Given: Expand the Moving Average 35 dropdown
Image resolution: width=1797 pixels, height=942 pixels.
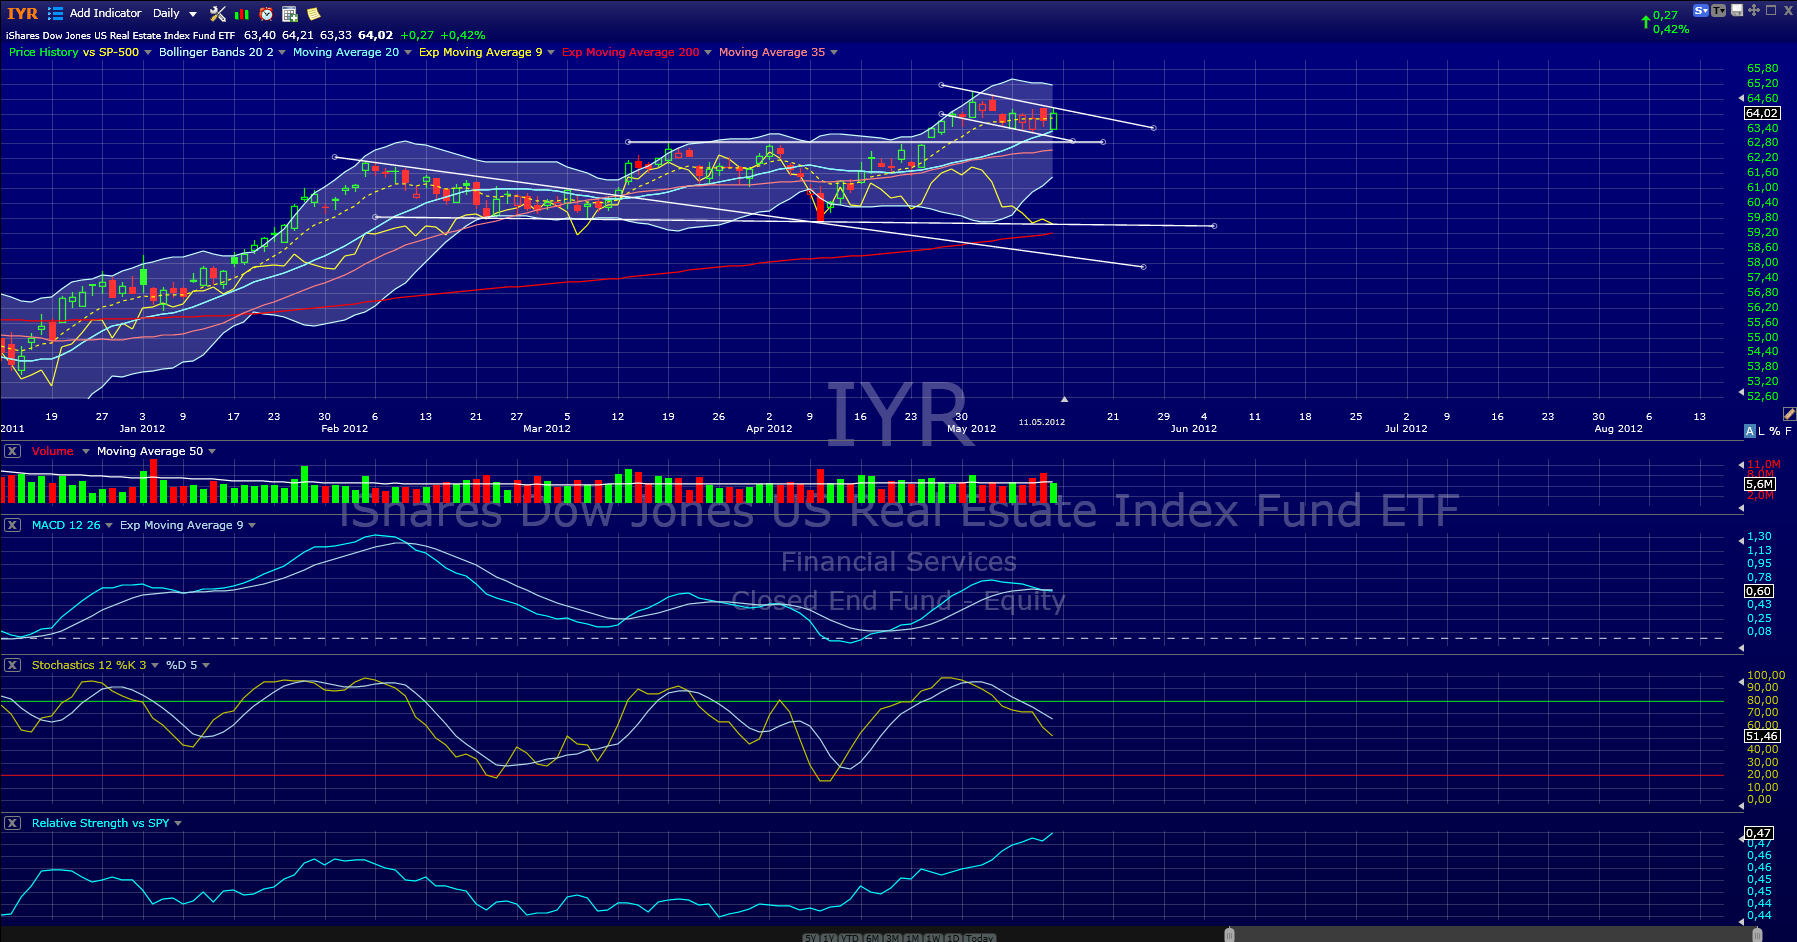Looking at the screenshot, I should (834, 52).
